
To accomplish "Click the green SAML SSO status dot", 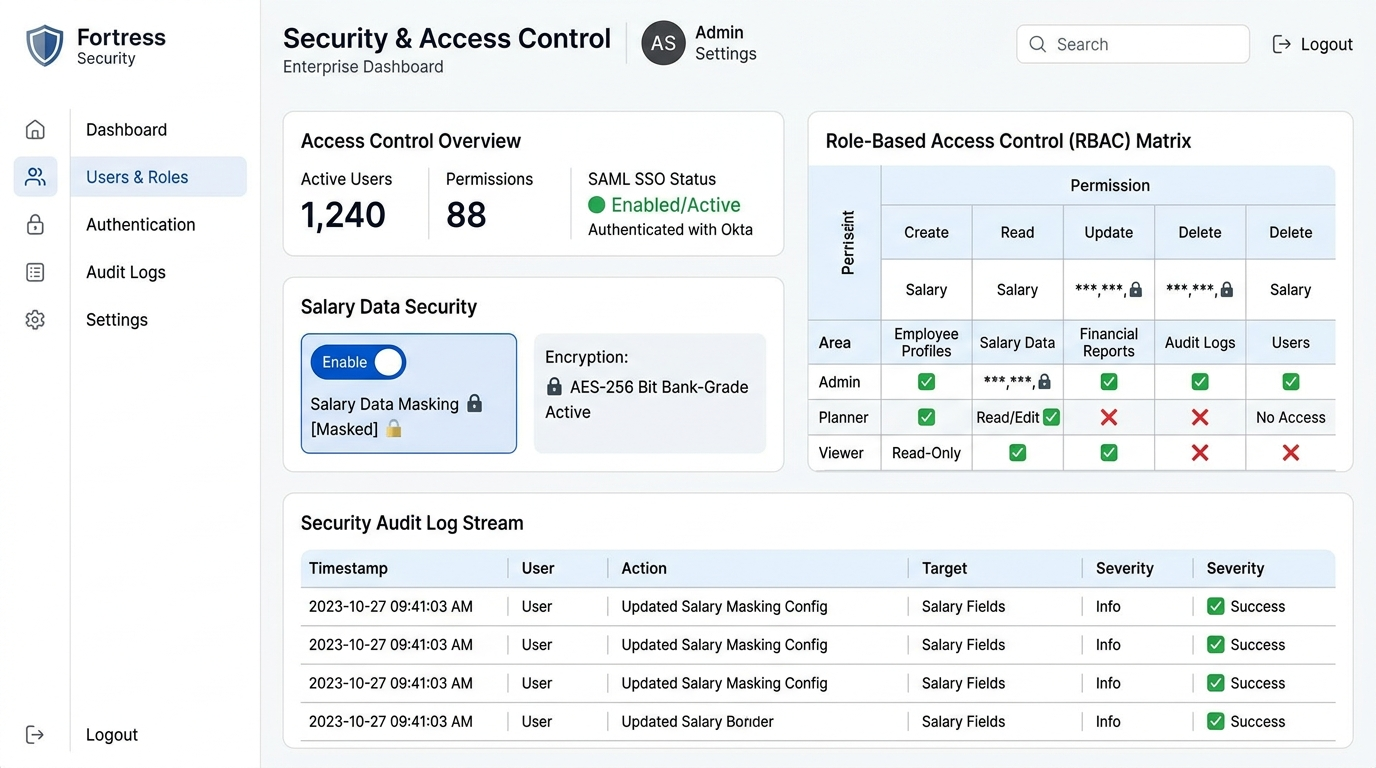I will (597, 205).
